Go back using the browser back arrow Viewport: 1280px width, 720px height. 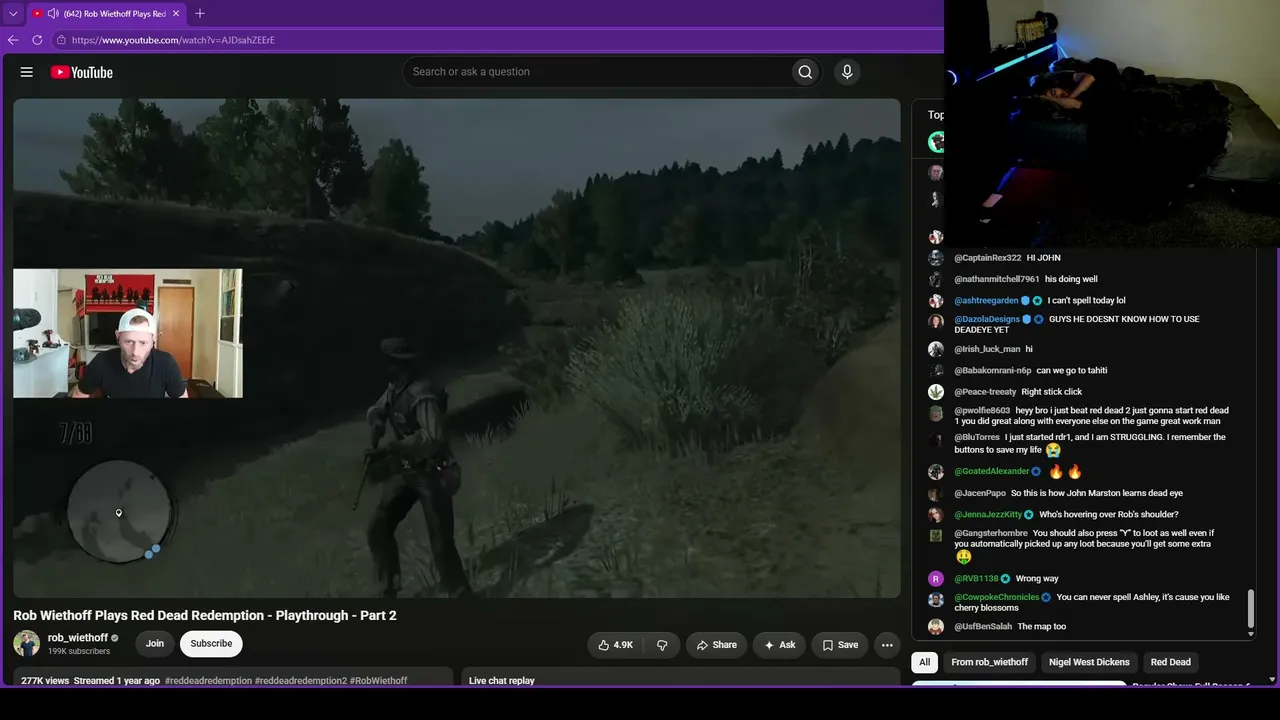coord(13,40)
